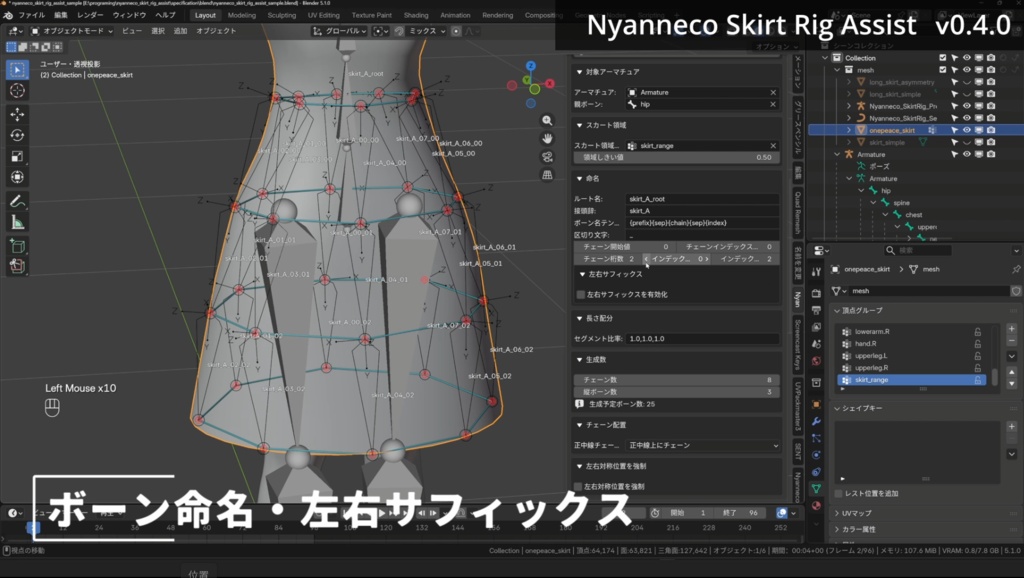
Task: Show long_skirt_simple in viewport
Action: pyautogui.click(x=967, y=94)
